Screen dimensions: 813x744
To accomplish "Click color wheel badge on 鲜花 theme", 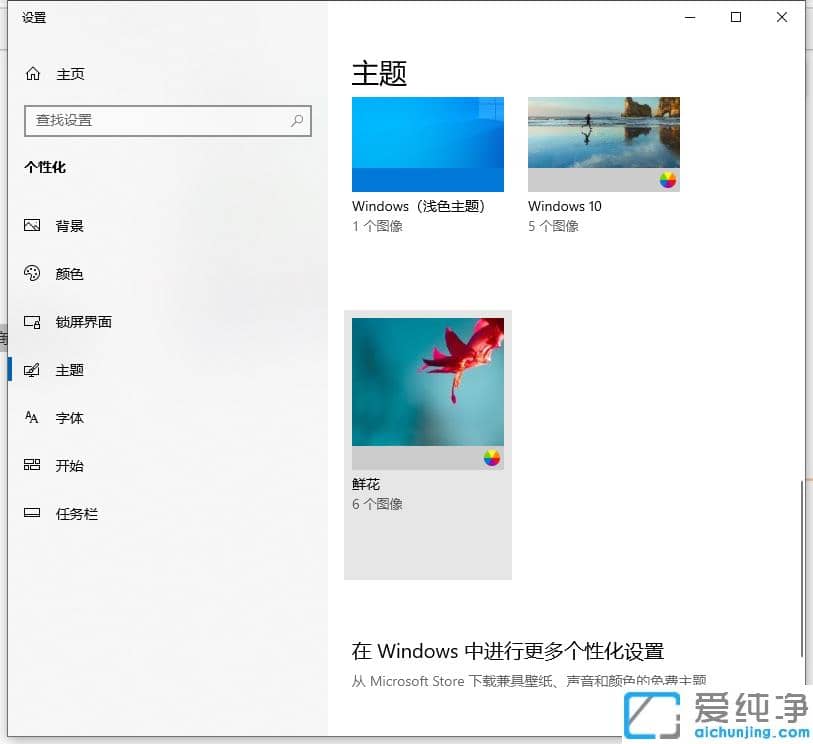I will coord(492,458).
